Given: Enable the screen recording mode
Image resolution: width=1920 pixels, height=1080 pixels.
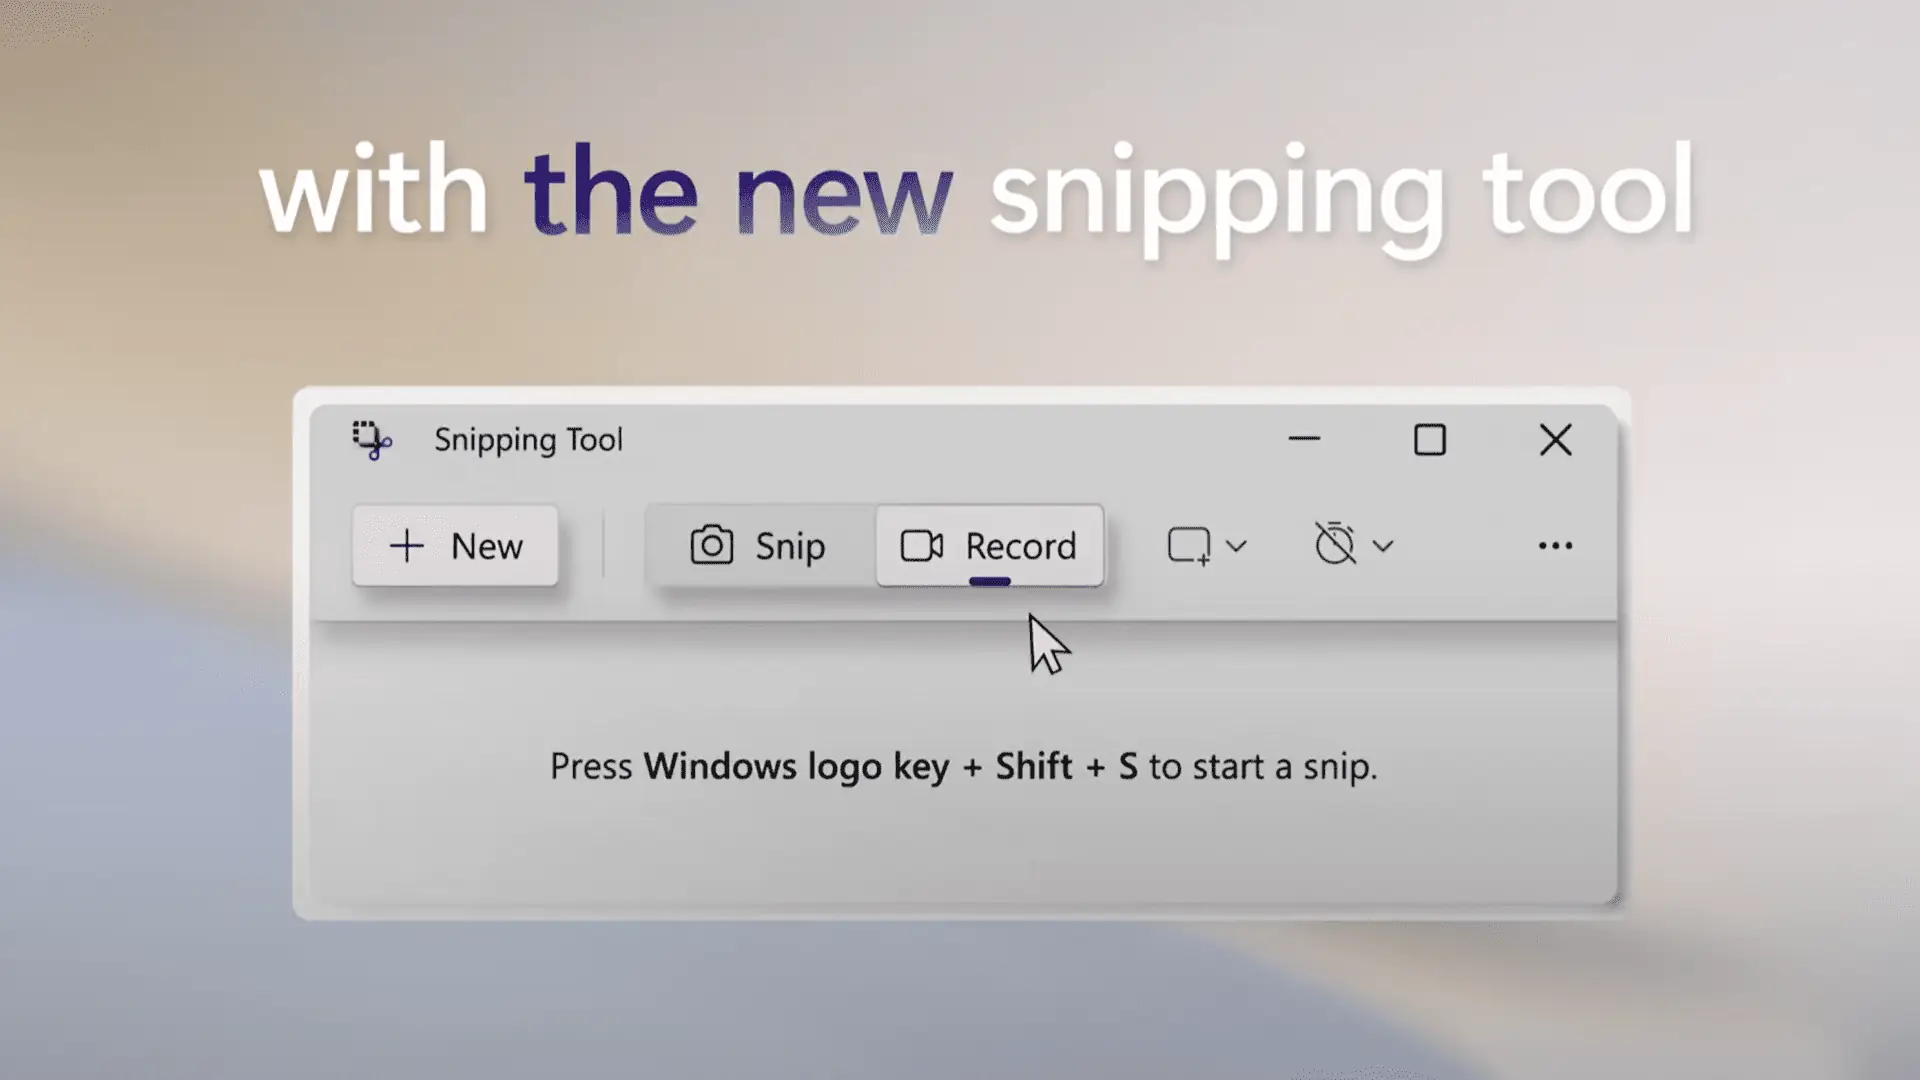Looking at the screenshot, I should [x=990, y=546].
